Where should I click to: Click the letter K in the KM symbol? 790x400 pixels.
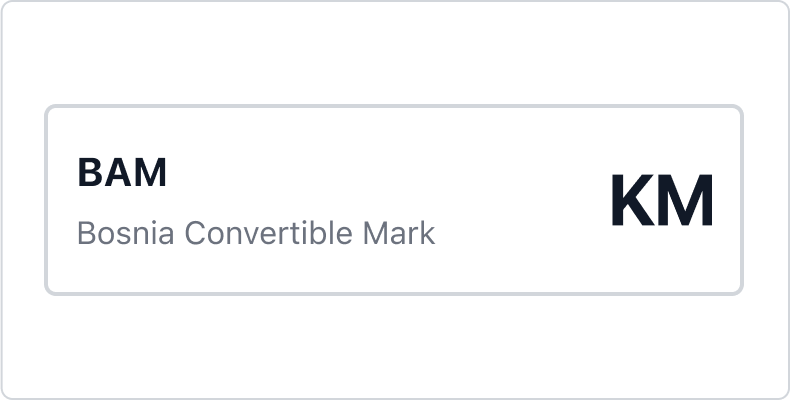tap(634, 201)
